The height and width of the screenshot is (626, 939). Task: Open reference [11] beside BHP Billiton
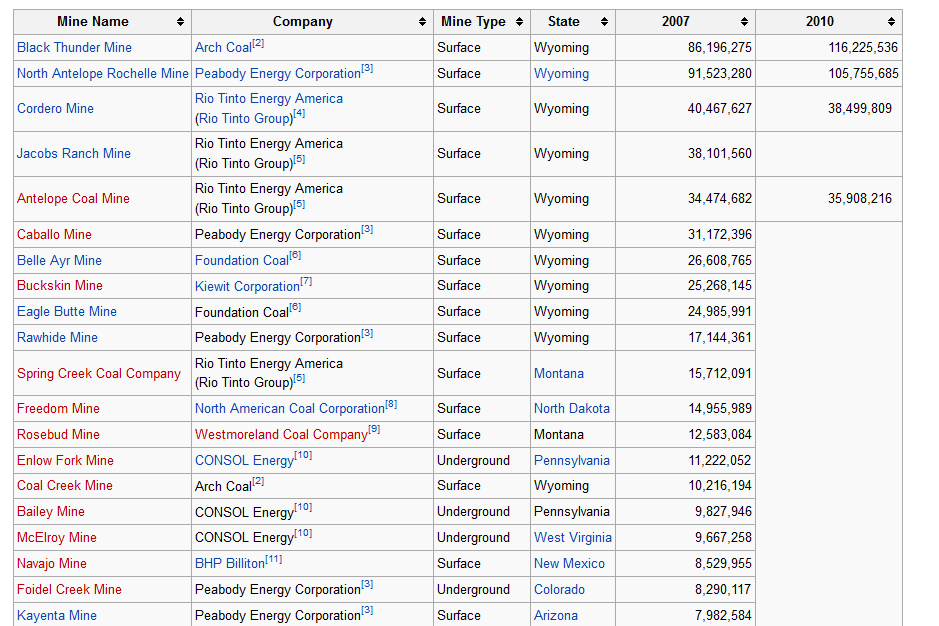click(274, 559)
